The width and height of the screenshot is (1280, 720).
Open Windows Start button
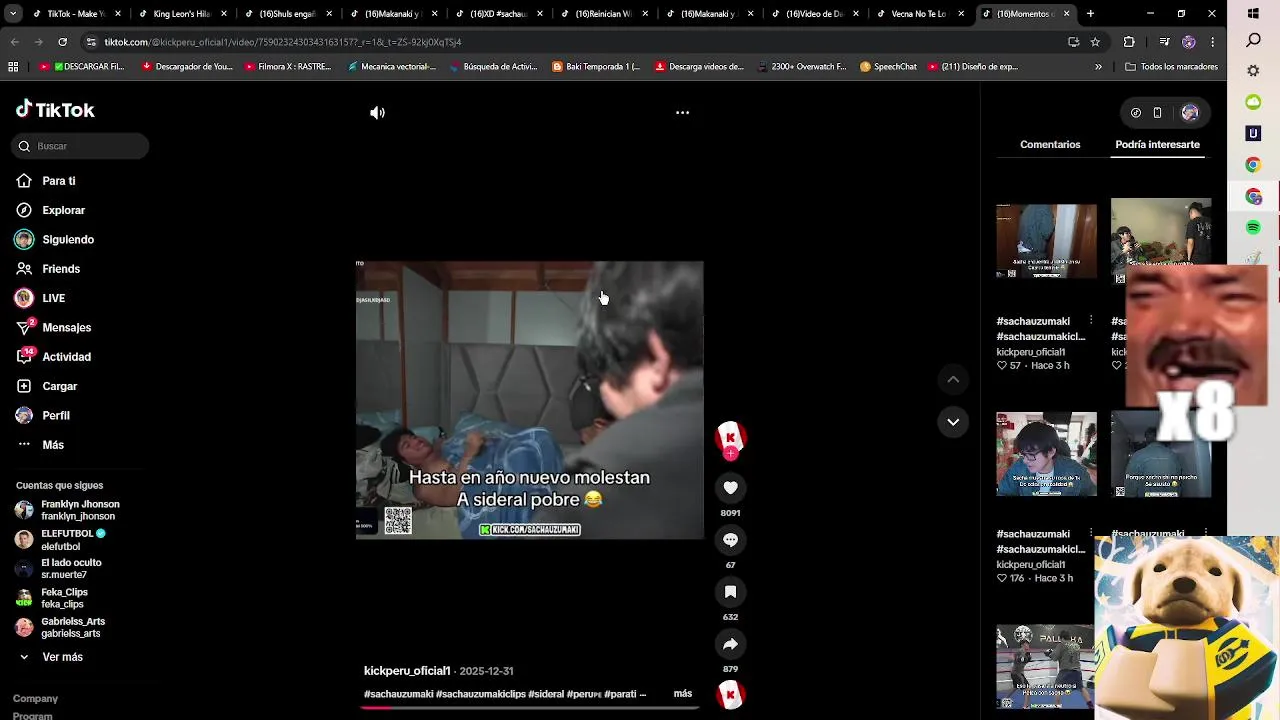click(1253, 14)
